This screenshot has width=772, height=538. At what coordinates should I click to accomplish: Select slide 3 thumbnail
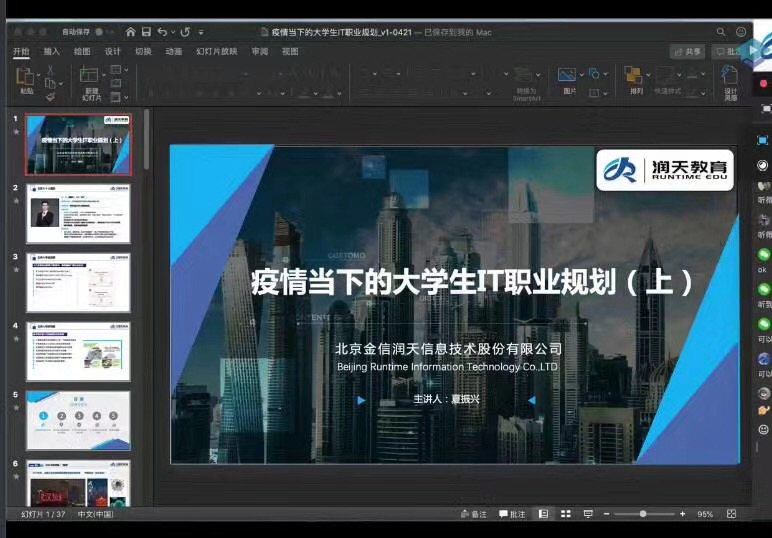[x=78, y=283]
